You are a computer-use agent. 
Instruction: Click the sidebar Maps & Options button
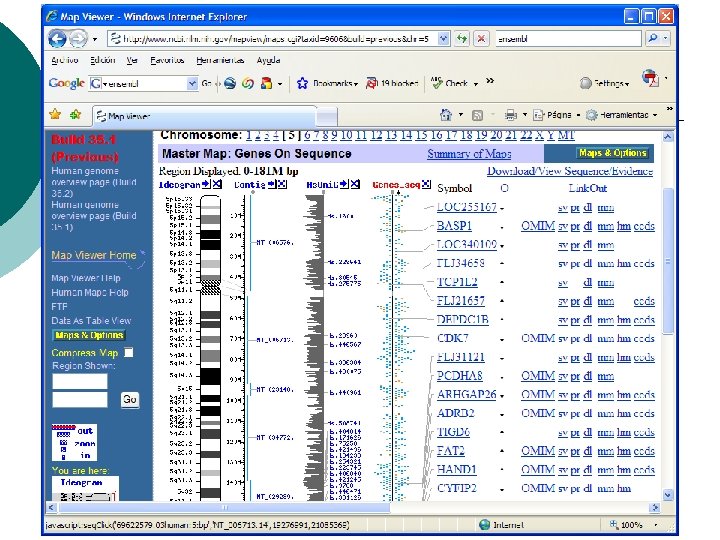coord(89,335)
